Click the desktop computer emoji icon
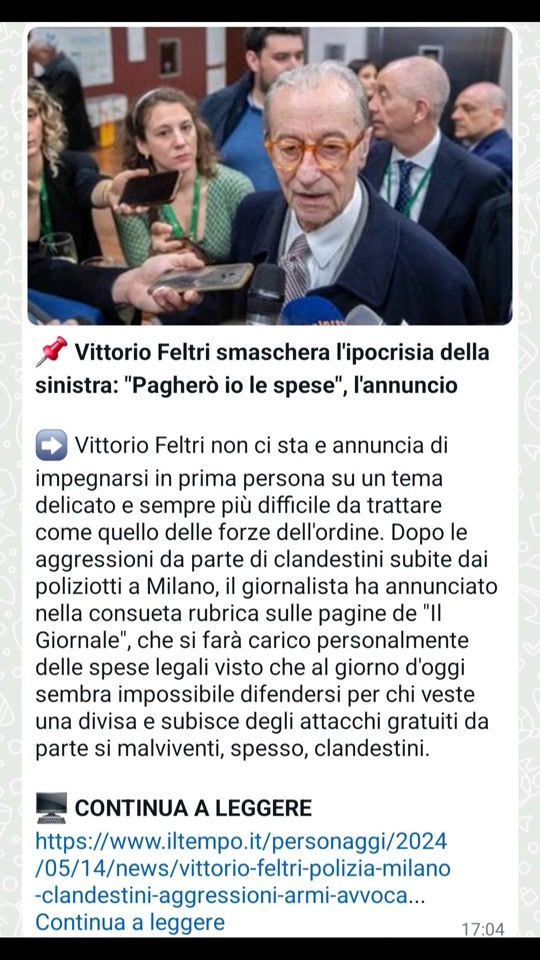Screen dimensions: 540x960 click(x=51, y=808)
